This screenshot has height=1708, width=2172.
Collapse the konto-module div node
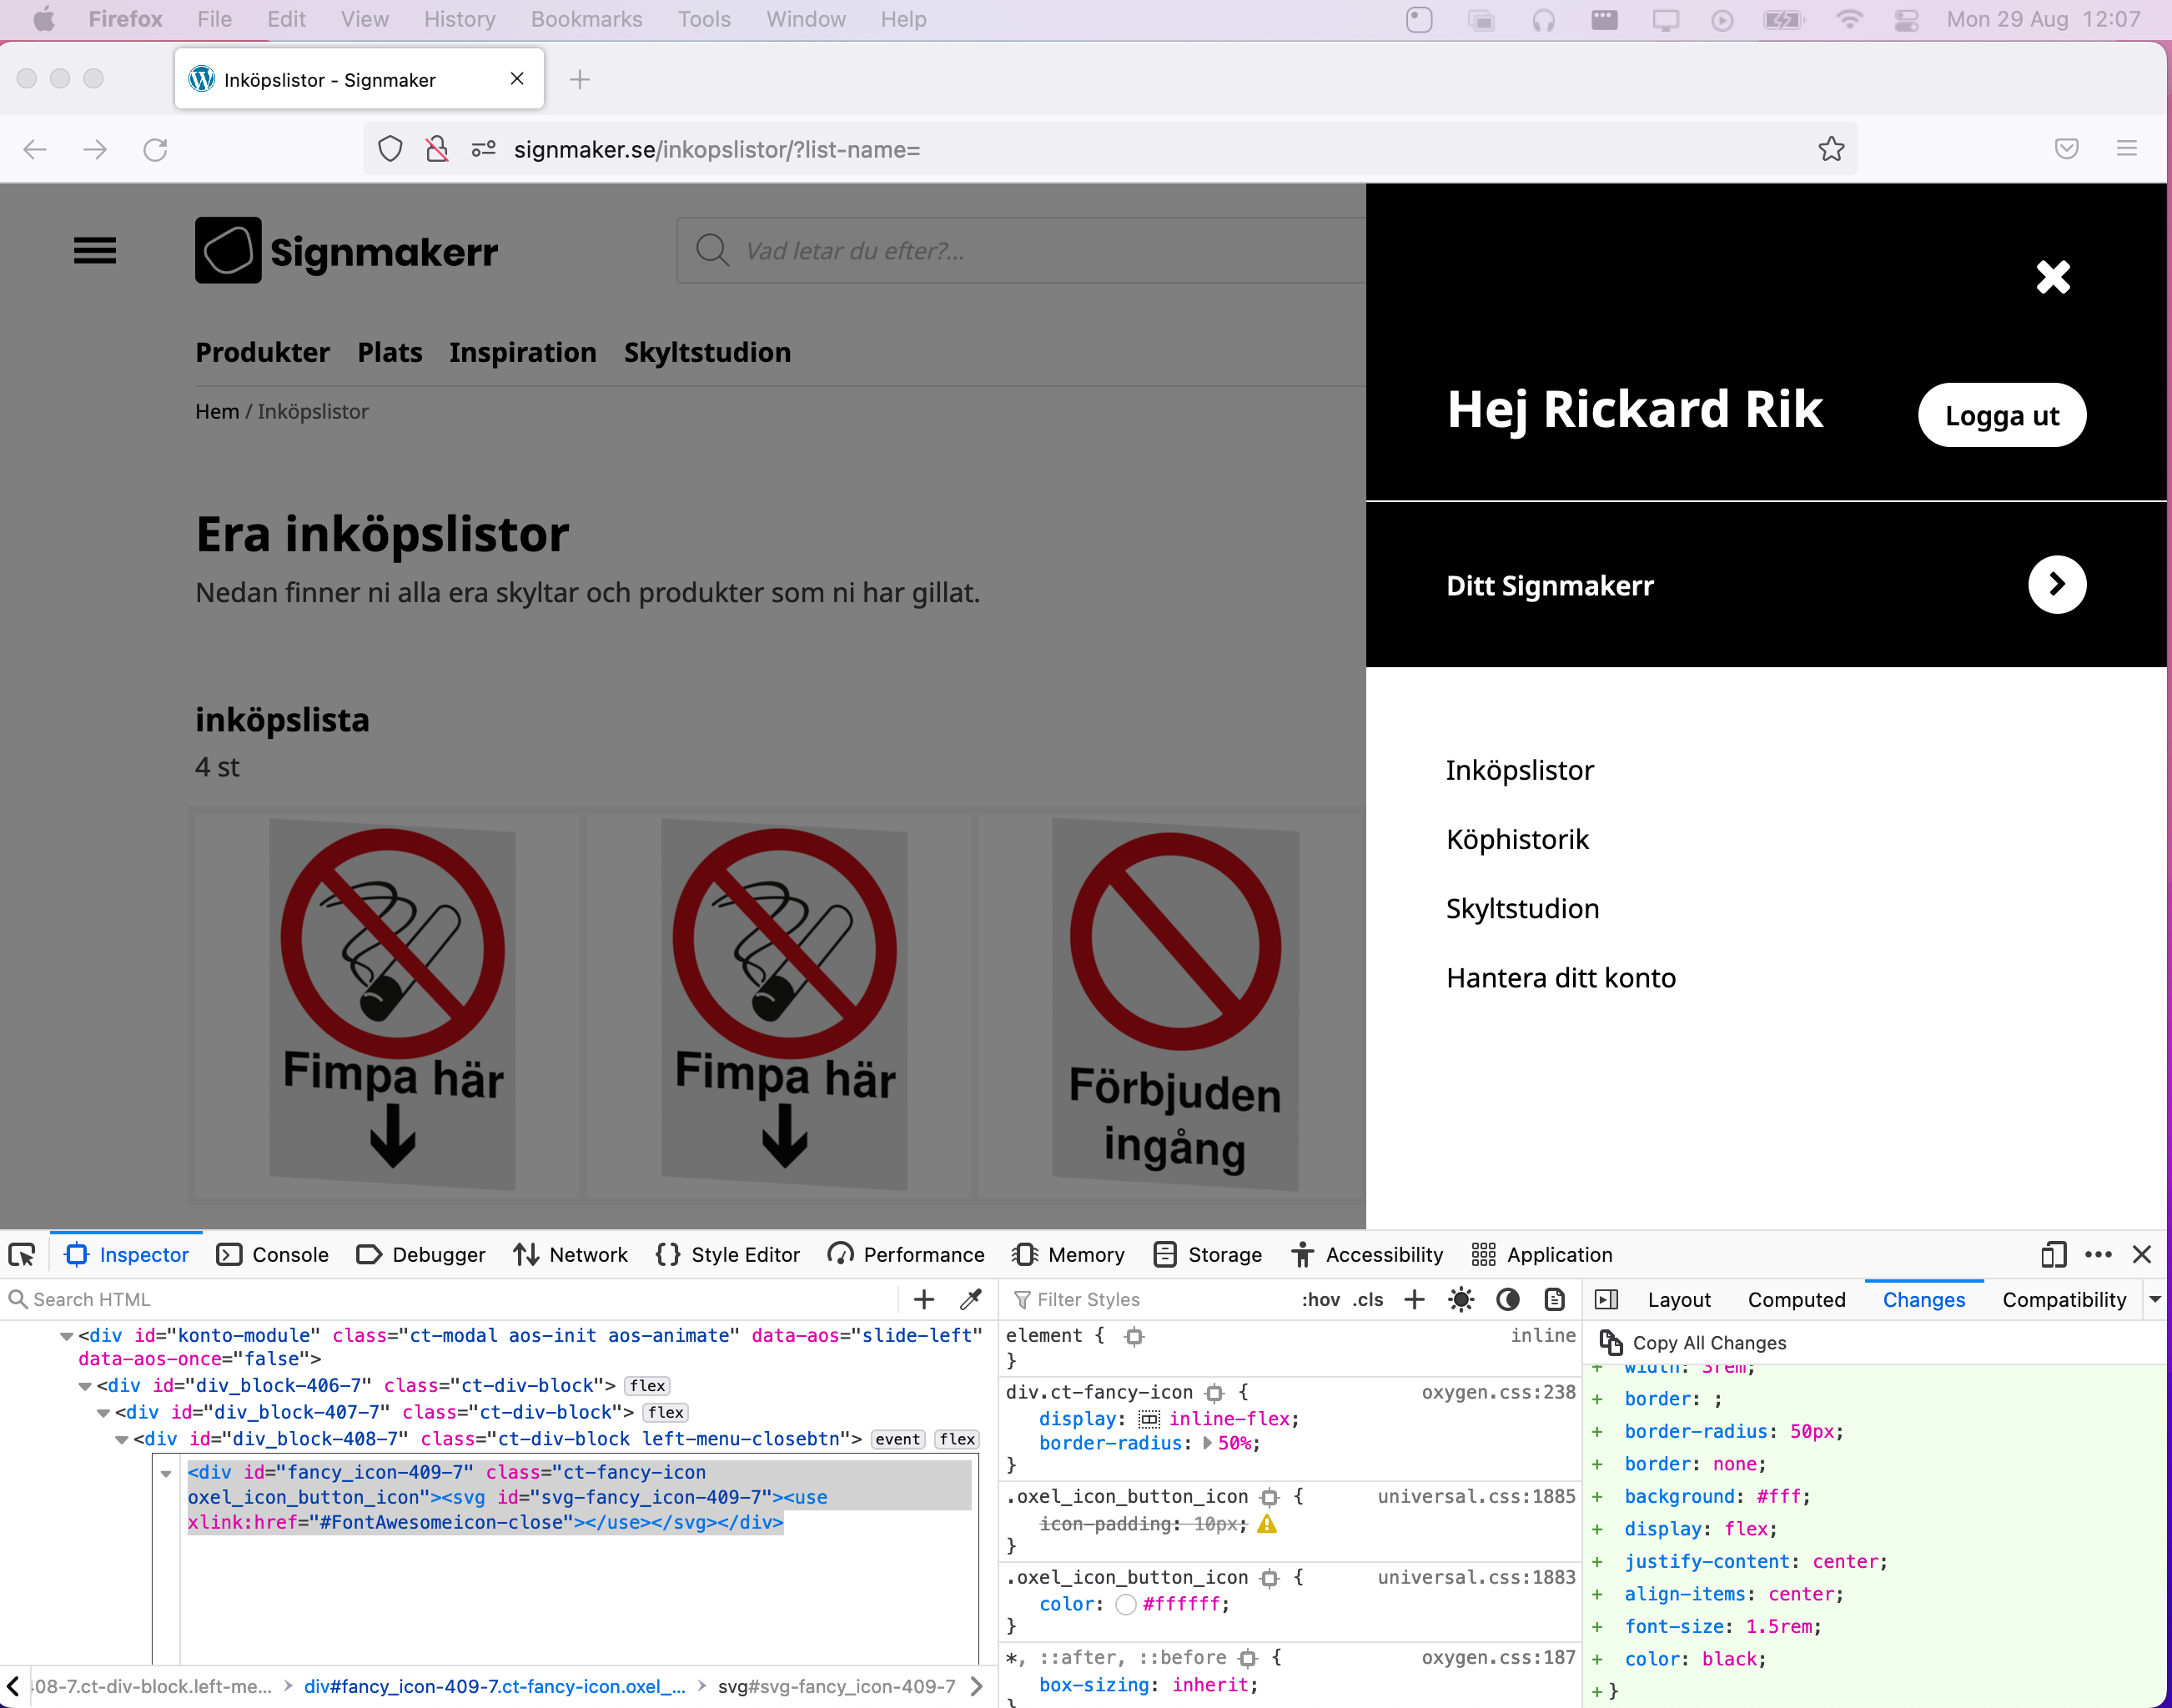coord(66,1336)
